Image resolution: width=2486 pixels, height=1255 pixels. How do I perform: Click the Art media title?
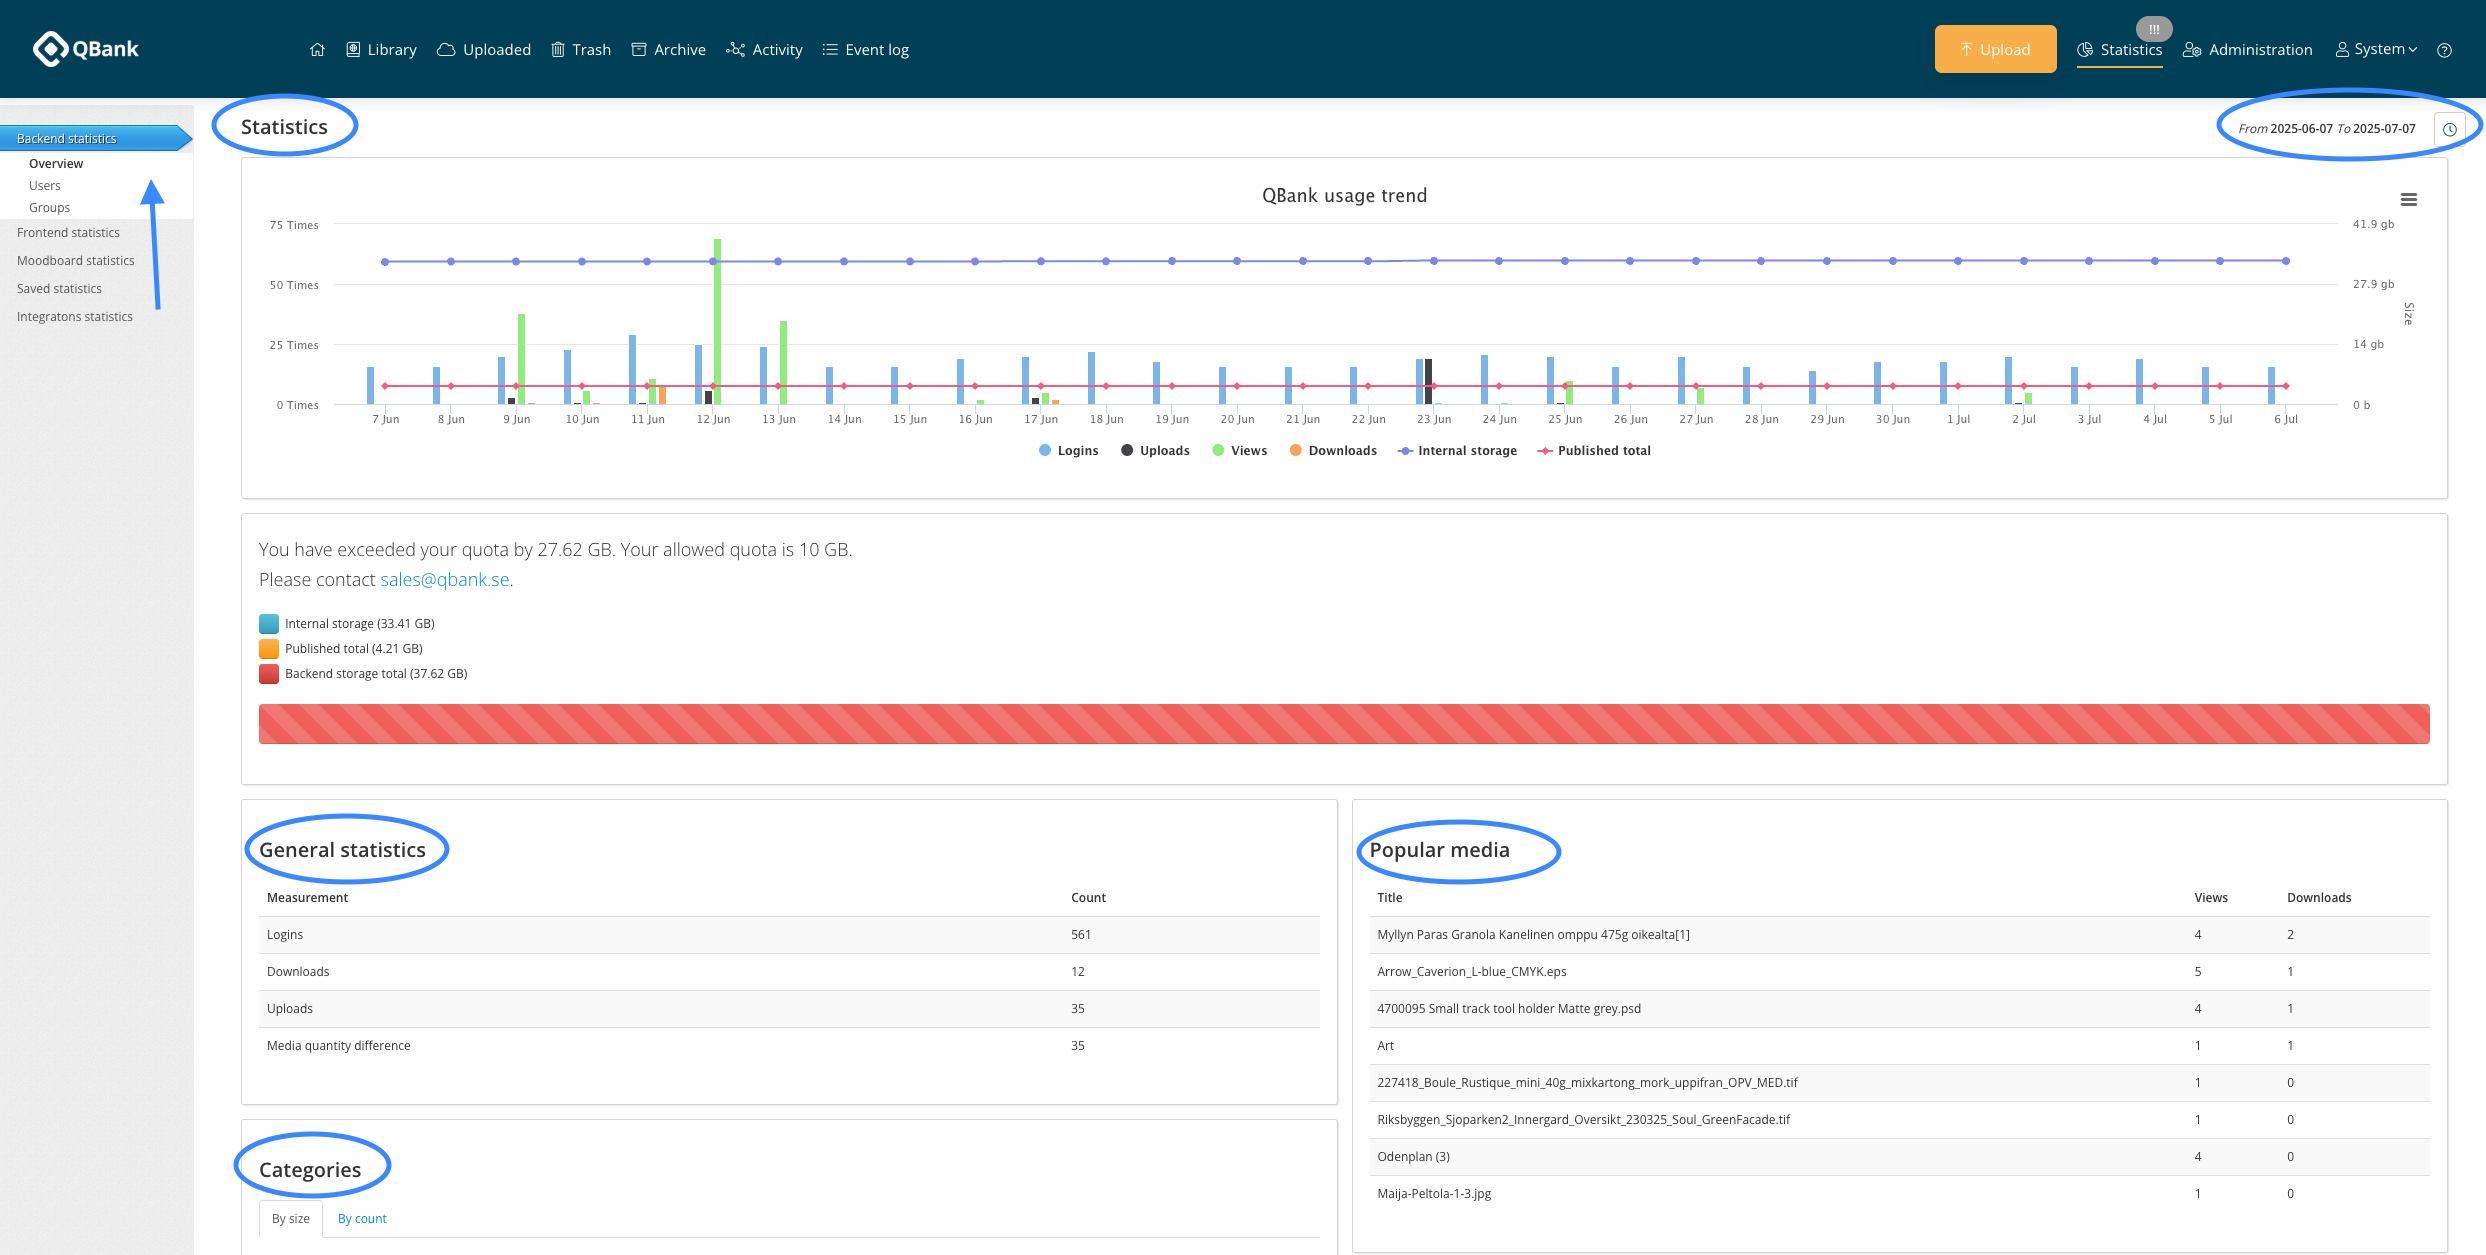[1385, 1046]
